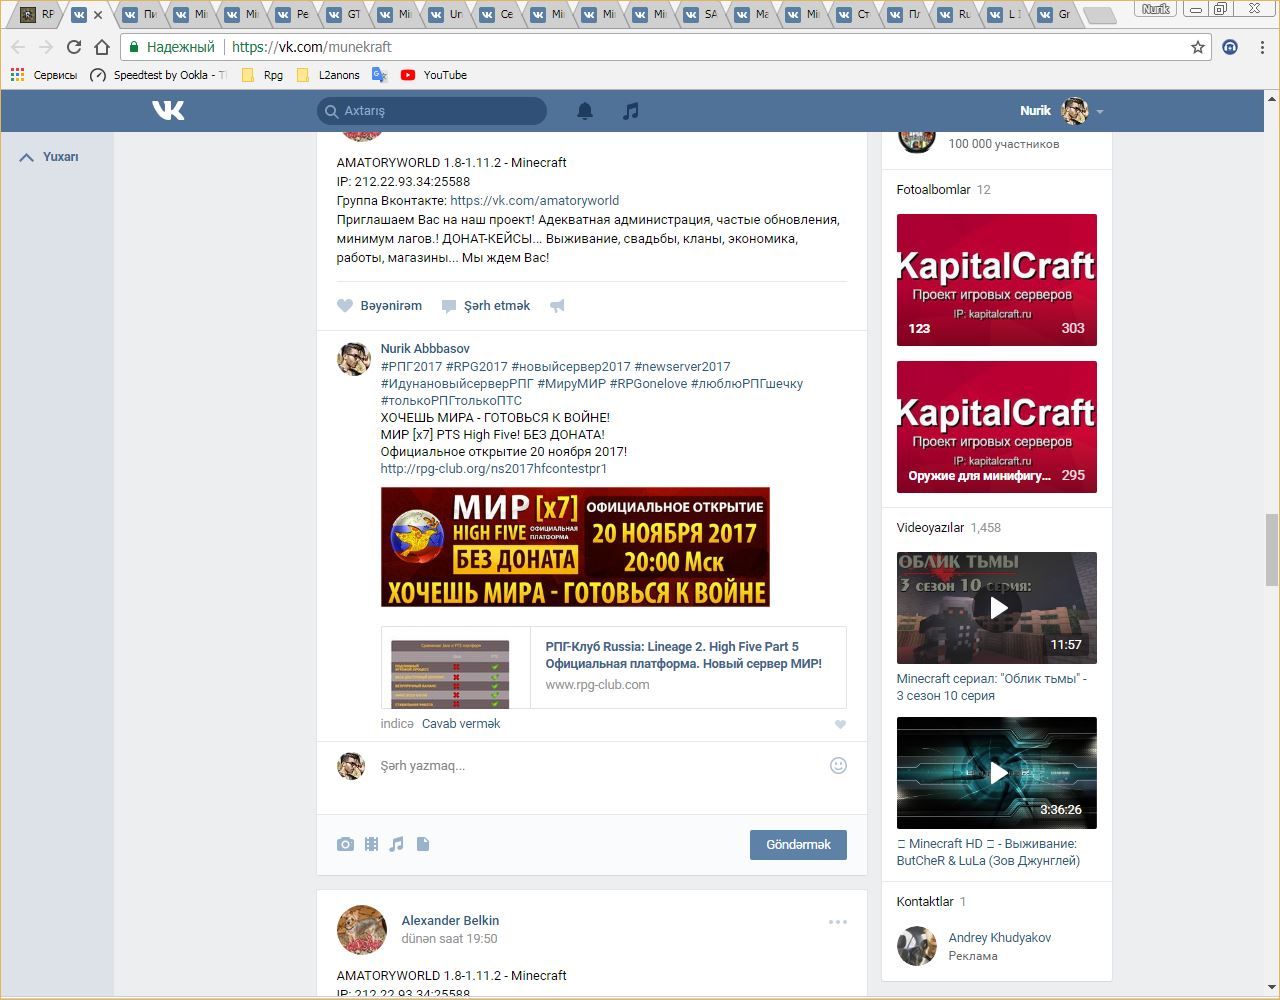Click the Cavab vermək reply link
Image resolution: width=1280 pixels, height=1000 pixels.
click(x=461, y=724)
